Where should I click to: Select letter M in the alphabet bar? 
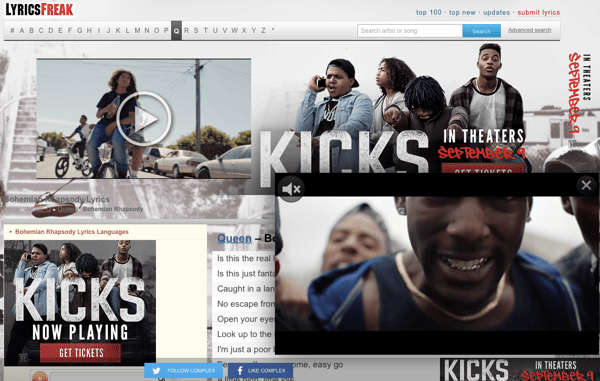(137, 30)
